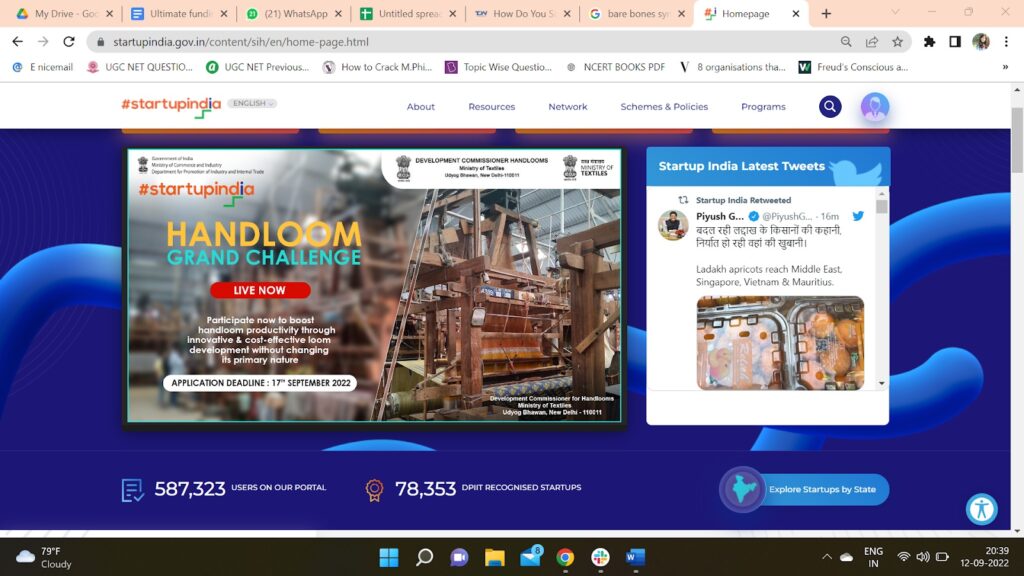Open the Resources menu
Screen dimensions: 1024x576
(x=492, y=106)
